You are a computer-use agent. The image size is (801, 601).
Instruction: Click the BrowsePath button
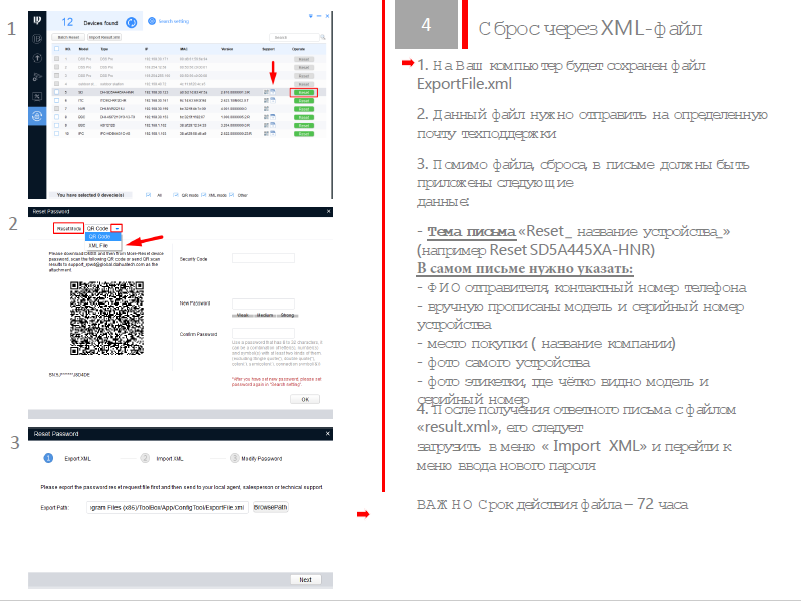tap(270, 508)
